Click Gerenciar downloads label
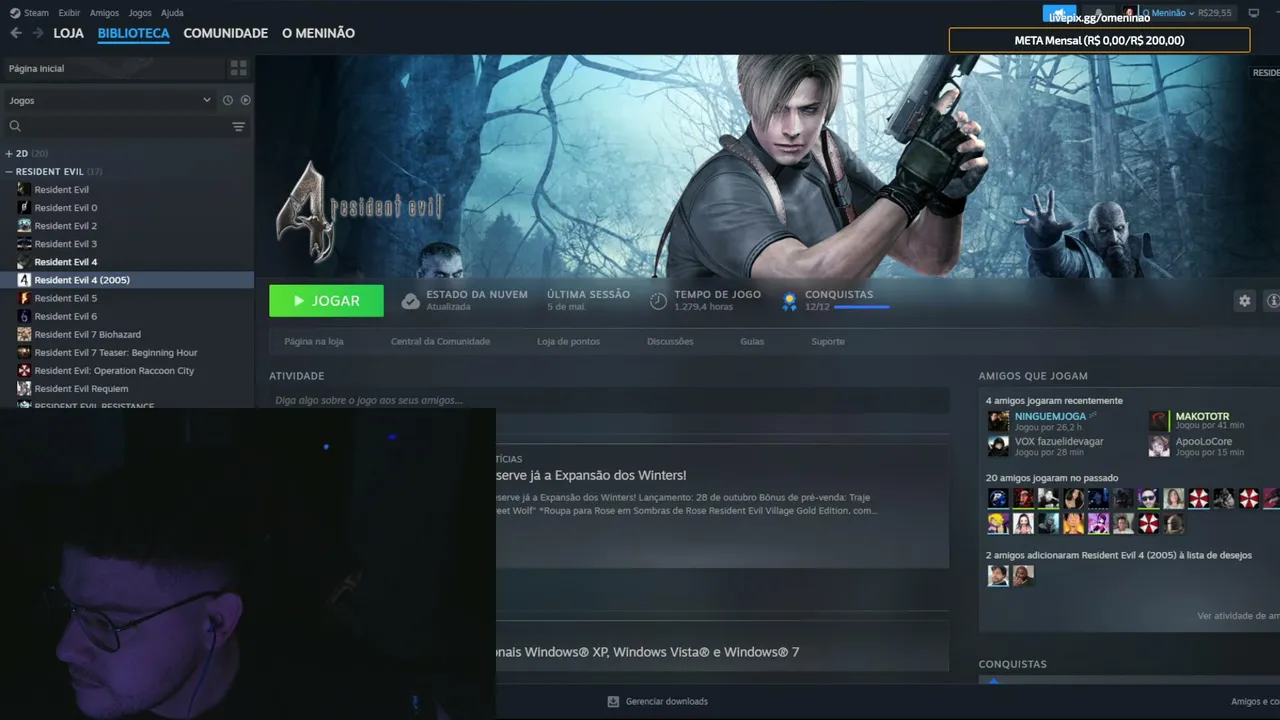 (666, 702)
